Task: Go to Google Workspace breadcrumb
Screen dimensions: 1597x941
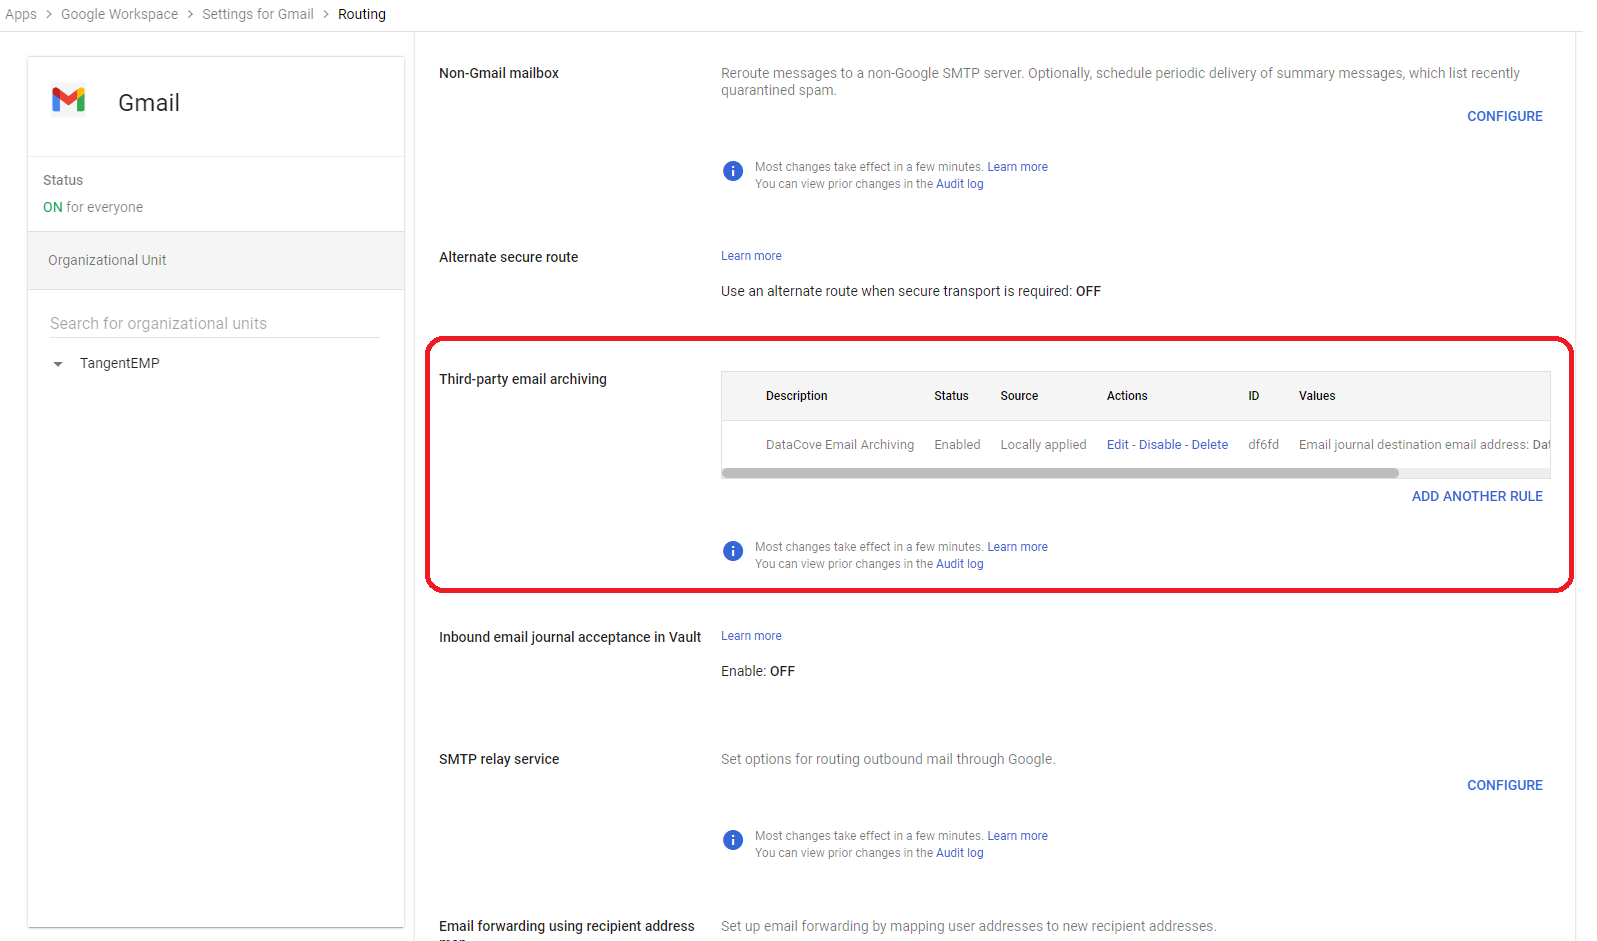Action: tap(119, 14)
